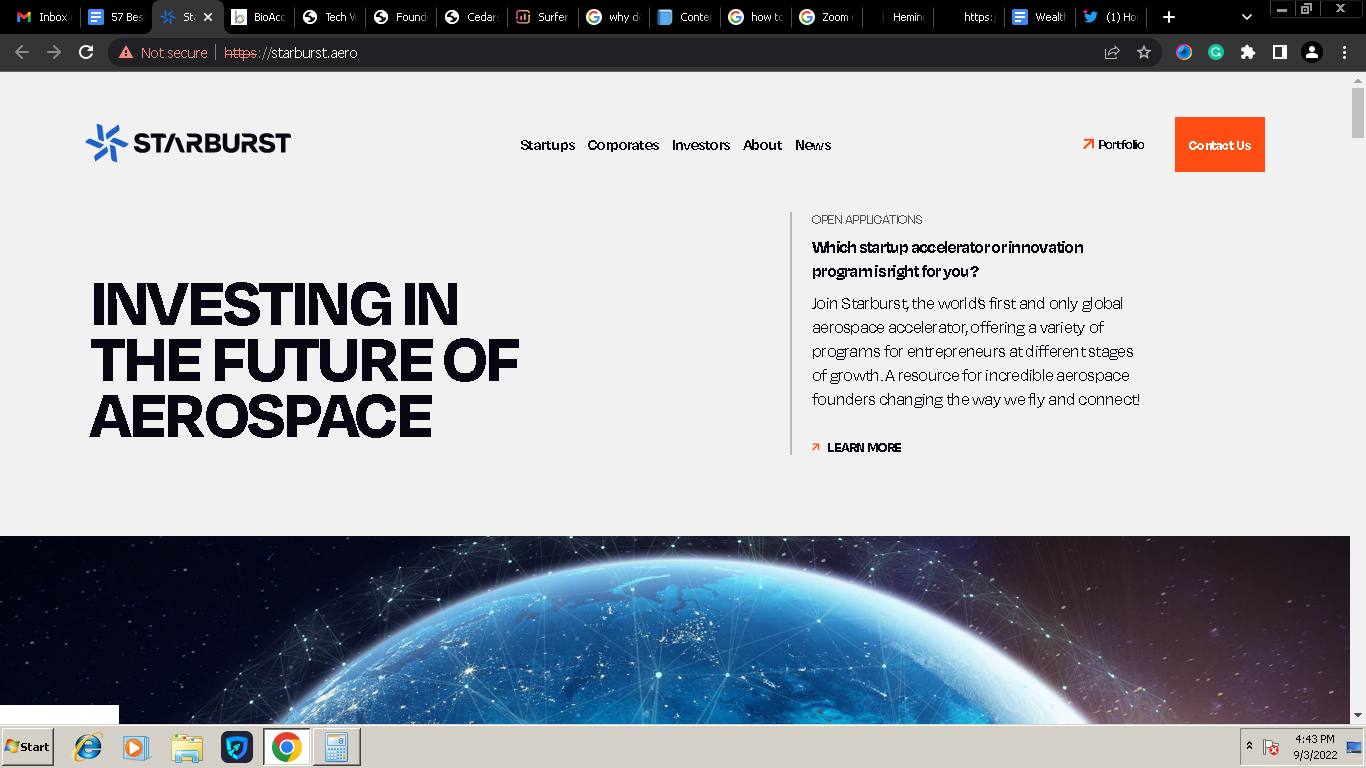Show hidden system tray icons
1366x768 pixels.
tap(1249, 747)
